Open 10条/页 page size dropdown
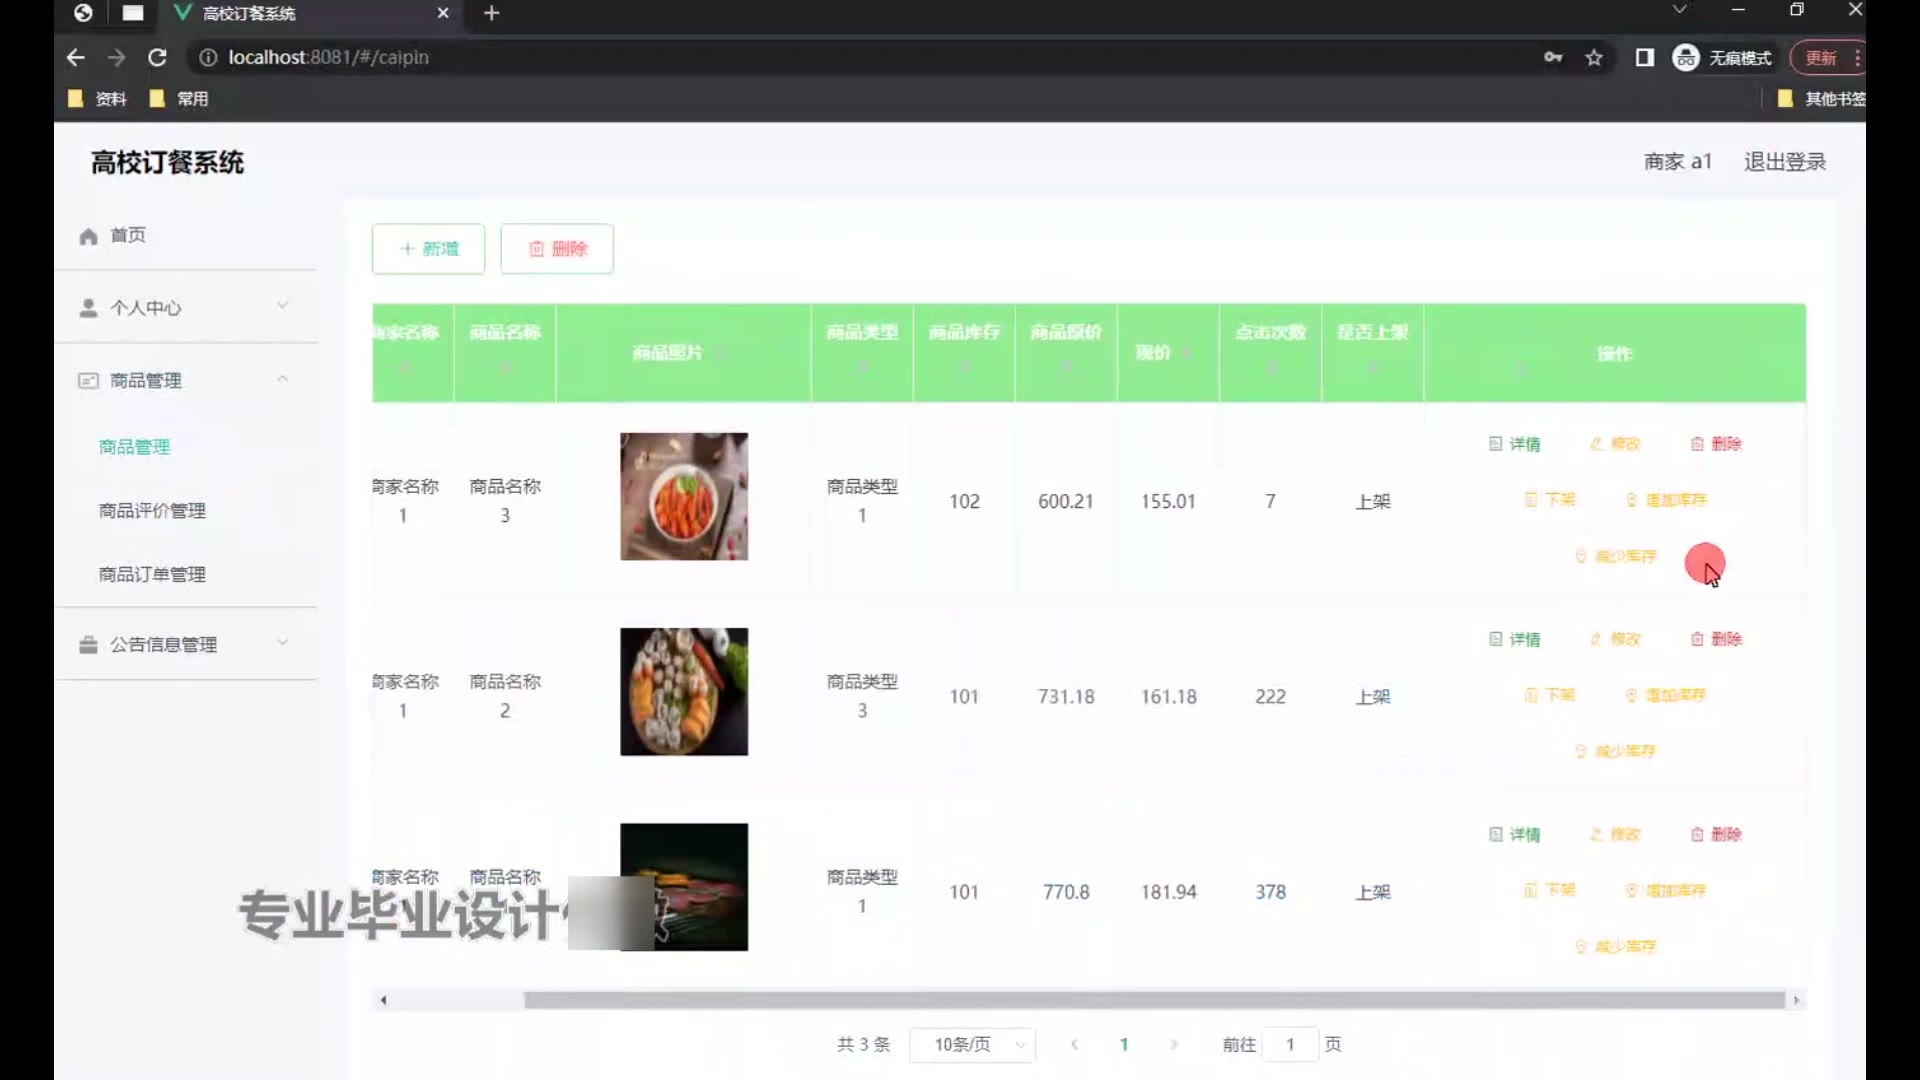1920x1080 pixels. 972,1045
